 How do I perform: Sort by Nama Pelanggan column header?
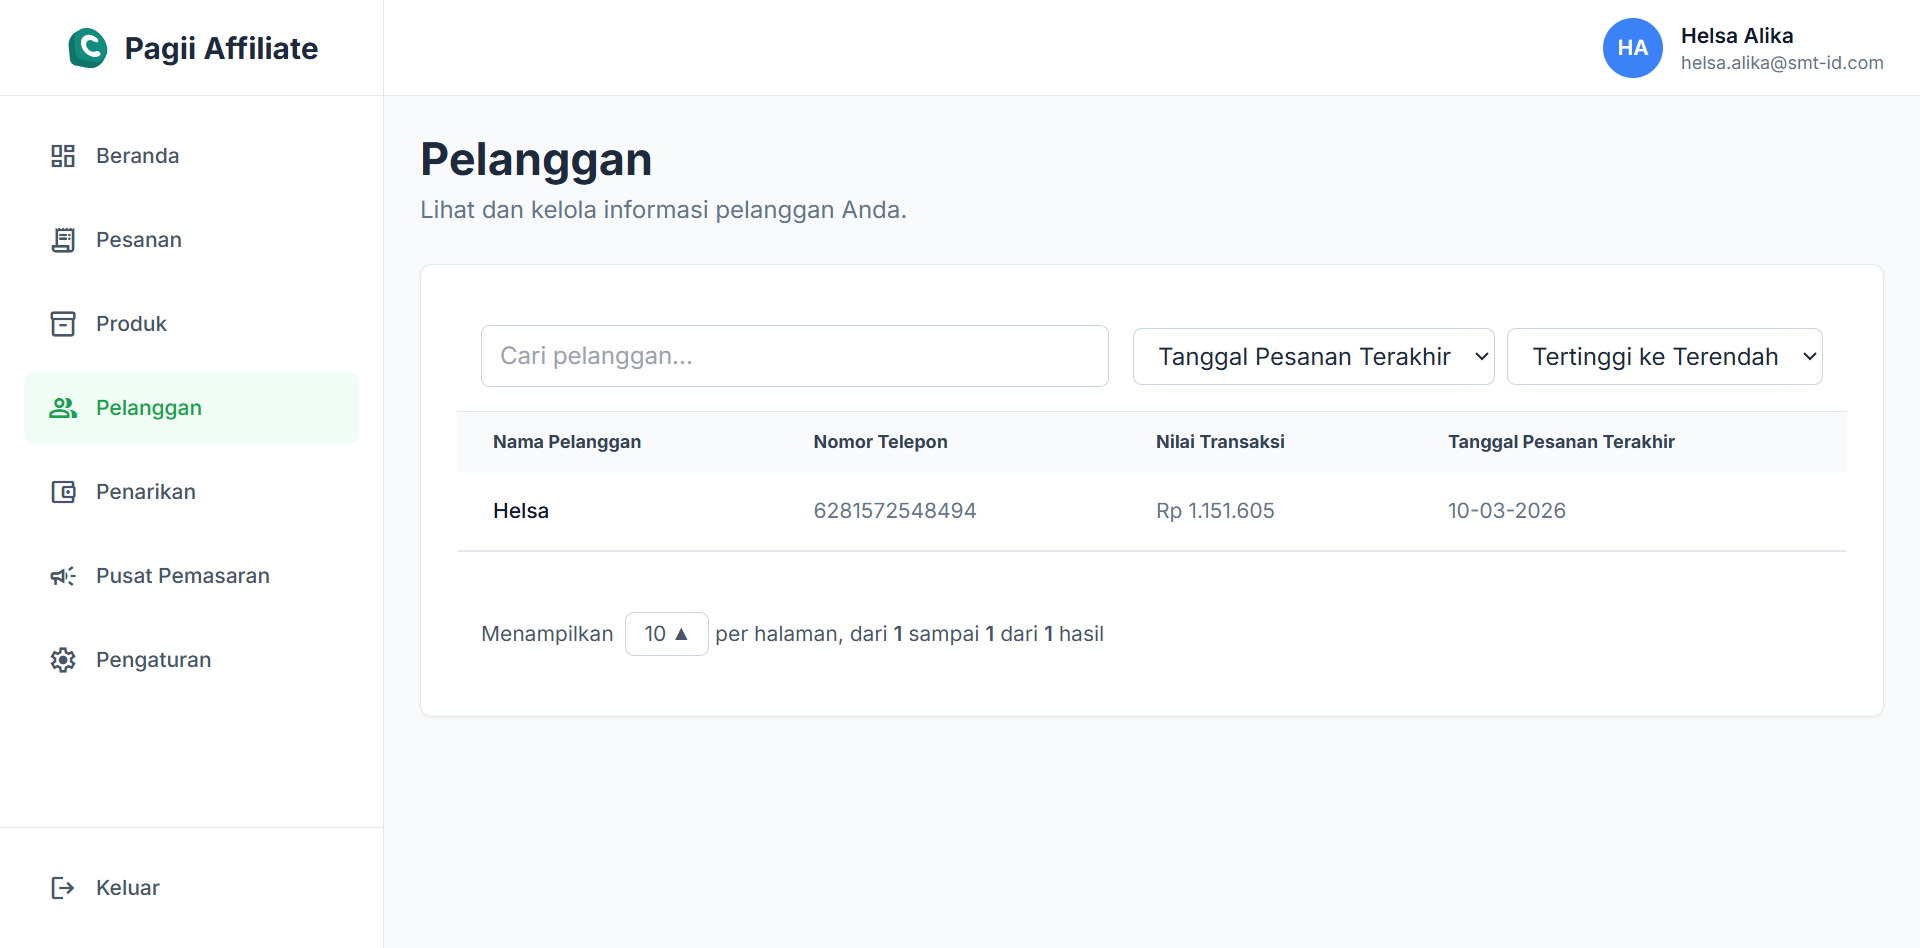[566, 441]
